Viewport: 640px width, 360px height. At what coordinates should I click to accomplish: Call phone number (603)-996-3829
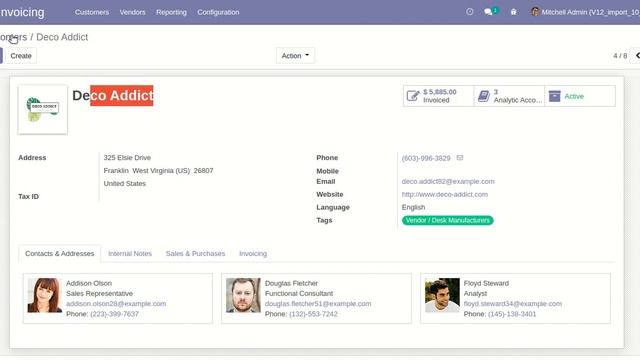click(x=426, y=158)
